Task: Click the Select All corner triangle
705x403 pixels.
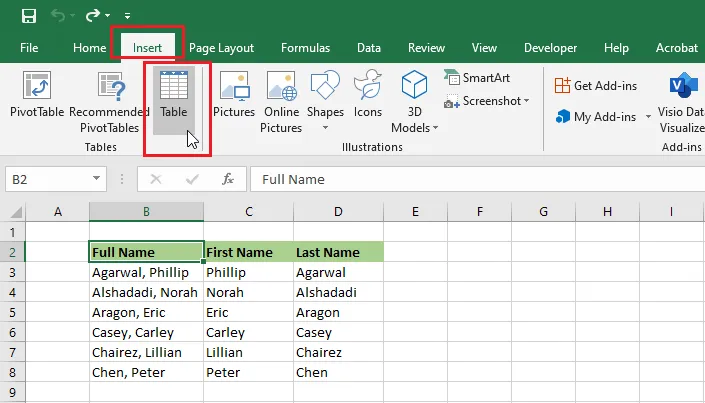Action: tap(16, 211)
